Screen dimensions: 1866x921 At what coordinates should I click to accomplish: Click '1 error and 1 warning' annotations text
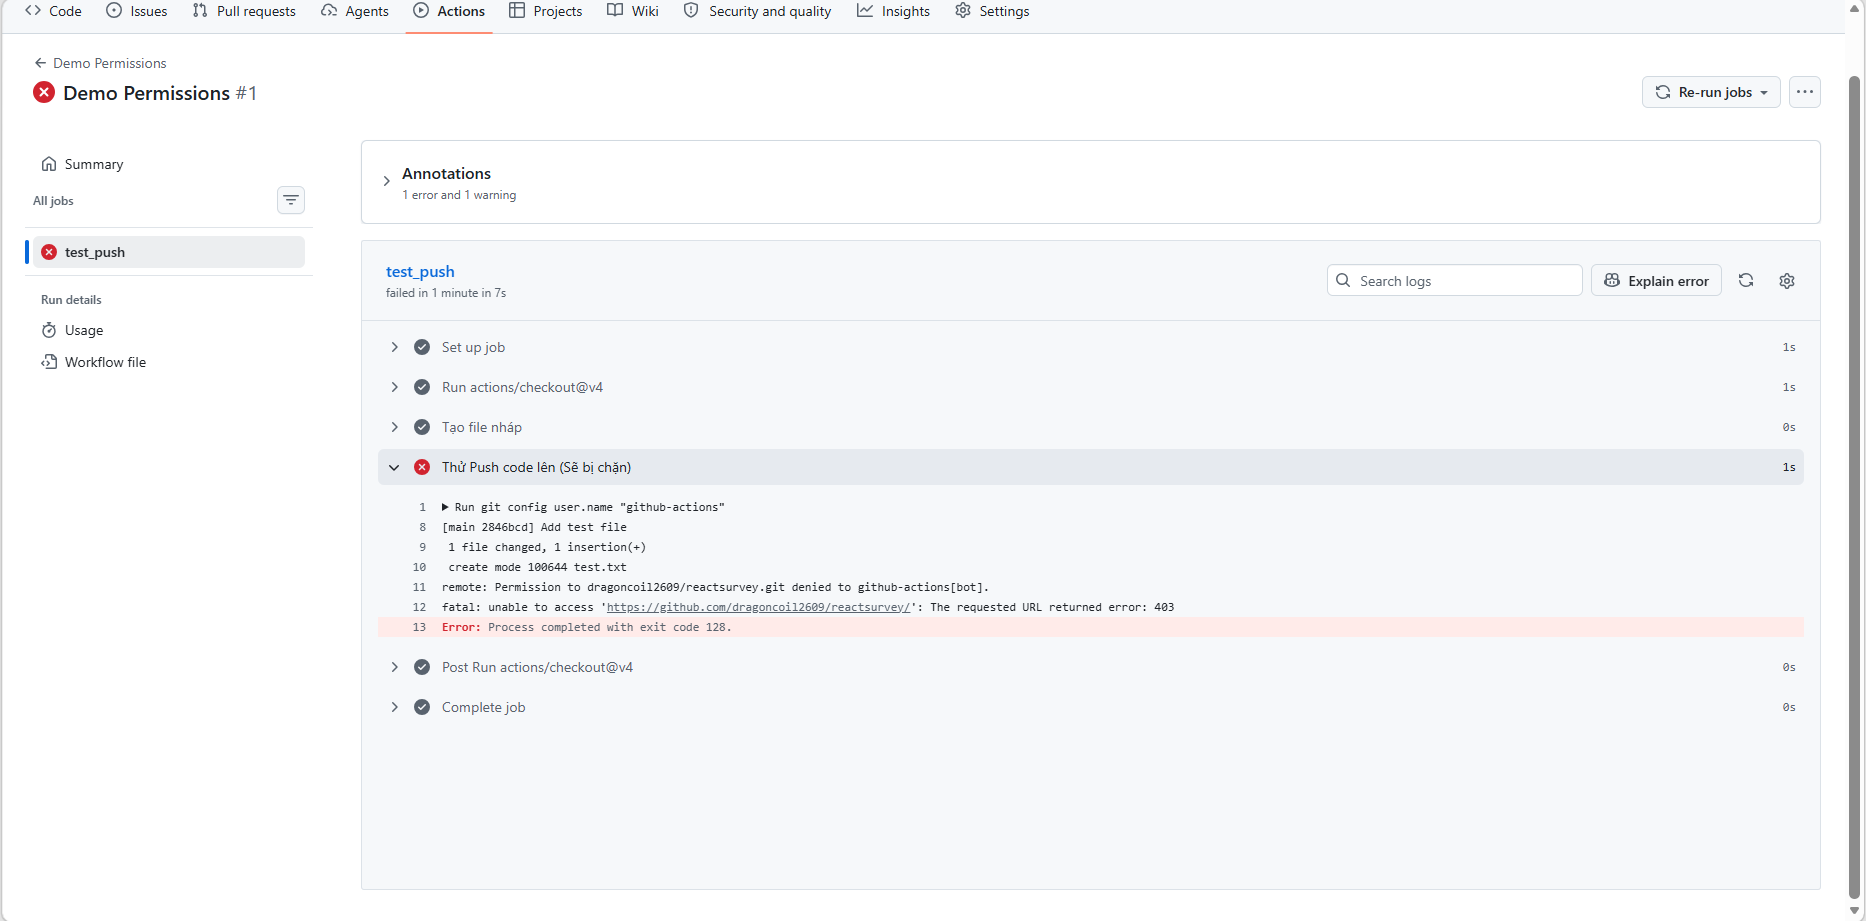(x=459, y=195)
